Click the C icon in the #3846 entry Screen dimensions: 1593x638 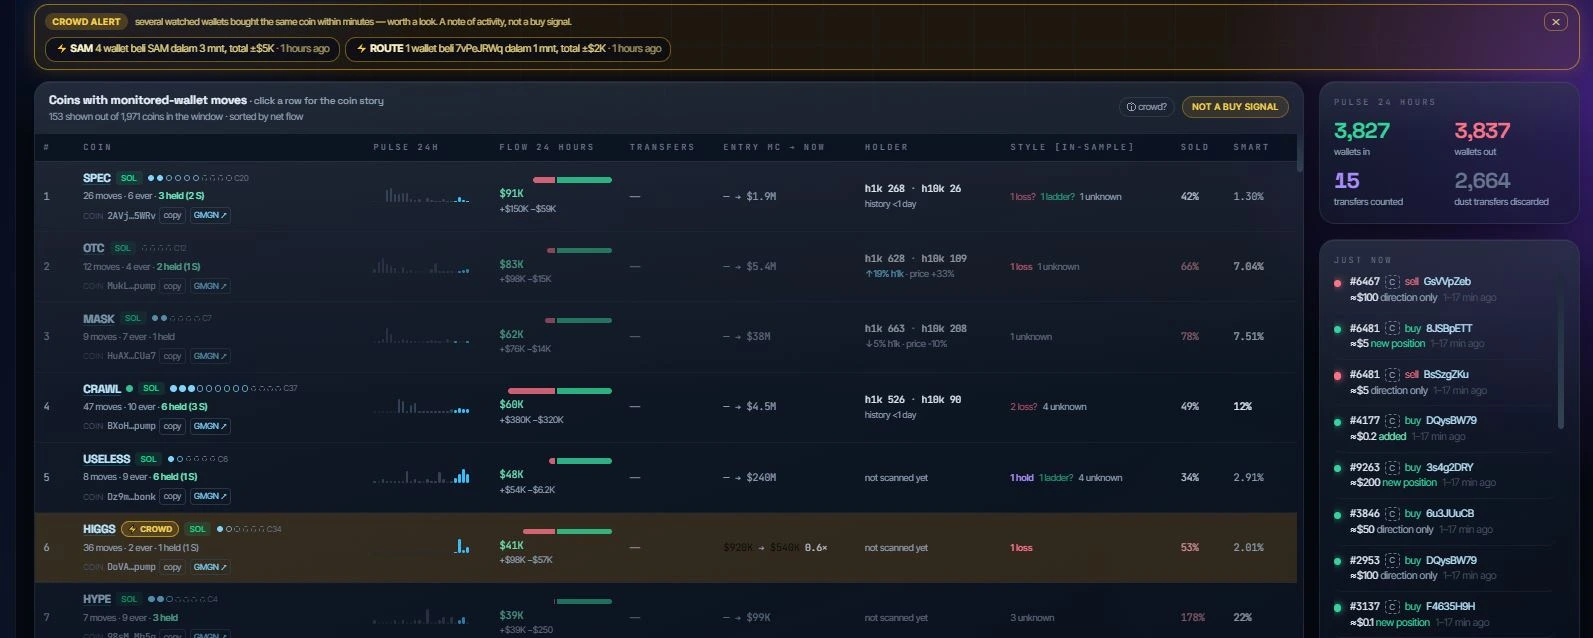1391,514
